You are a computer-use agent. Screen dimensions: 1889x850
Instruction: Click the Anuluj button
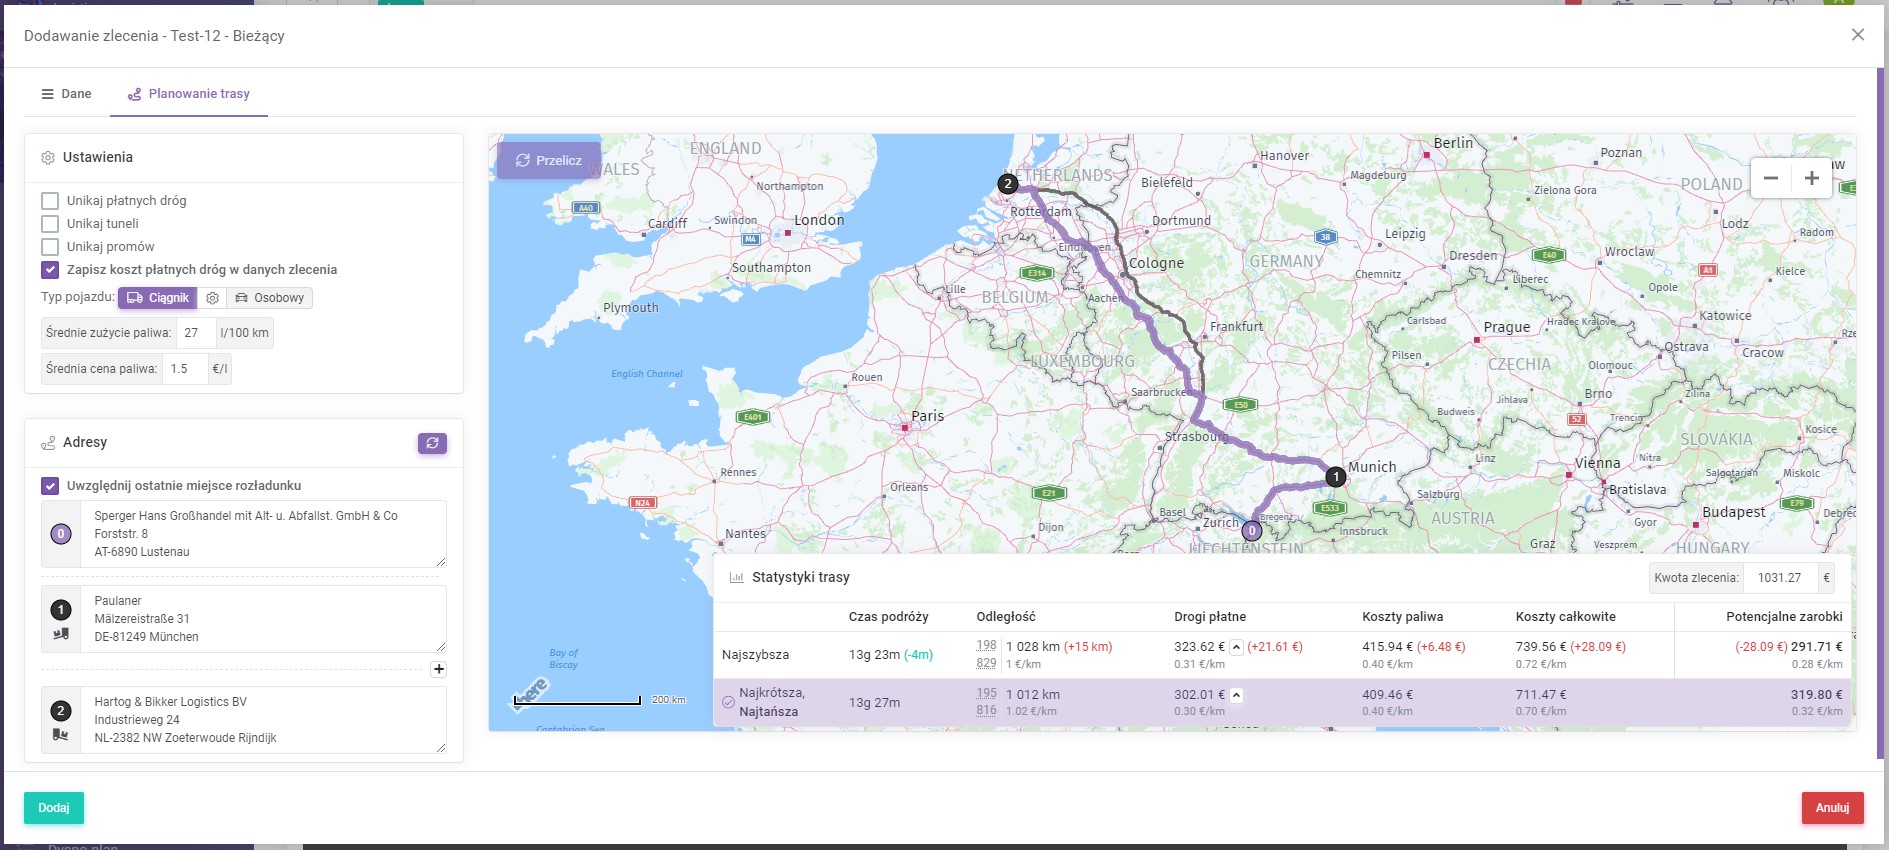pos(1832,808)
